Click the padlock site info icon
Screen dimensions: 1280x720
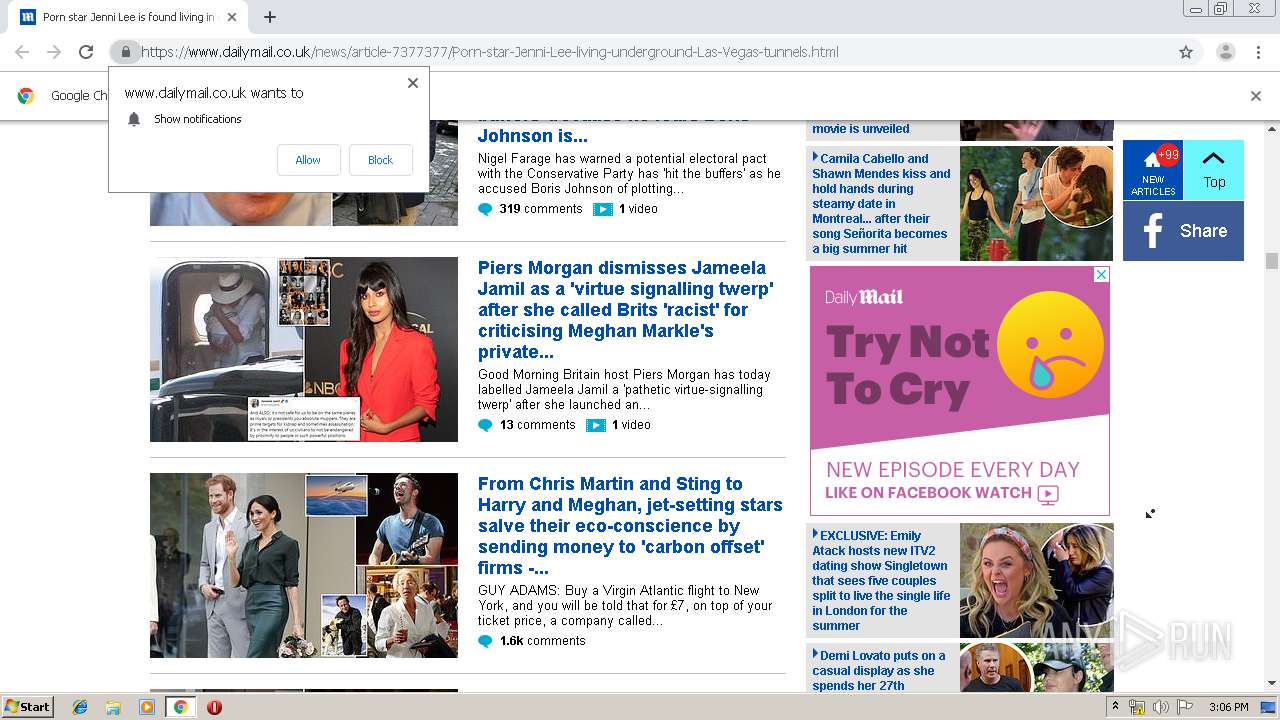(x=125, y=52)
